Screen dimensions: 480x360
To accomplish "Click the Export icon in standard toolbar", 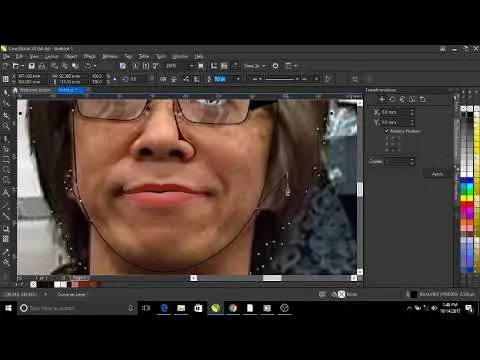I will tap(145, 66).
